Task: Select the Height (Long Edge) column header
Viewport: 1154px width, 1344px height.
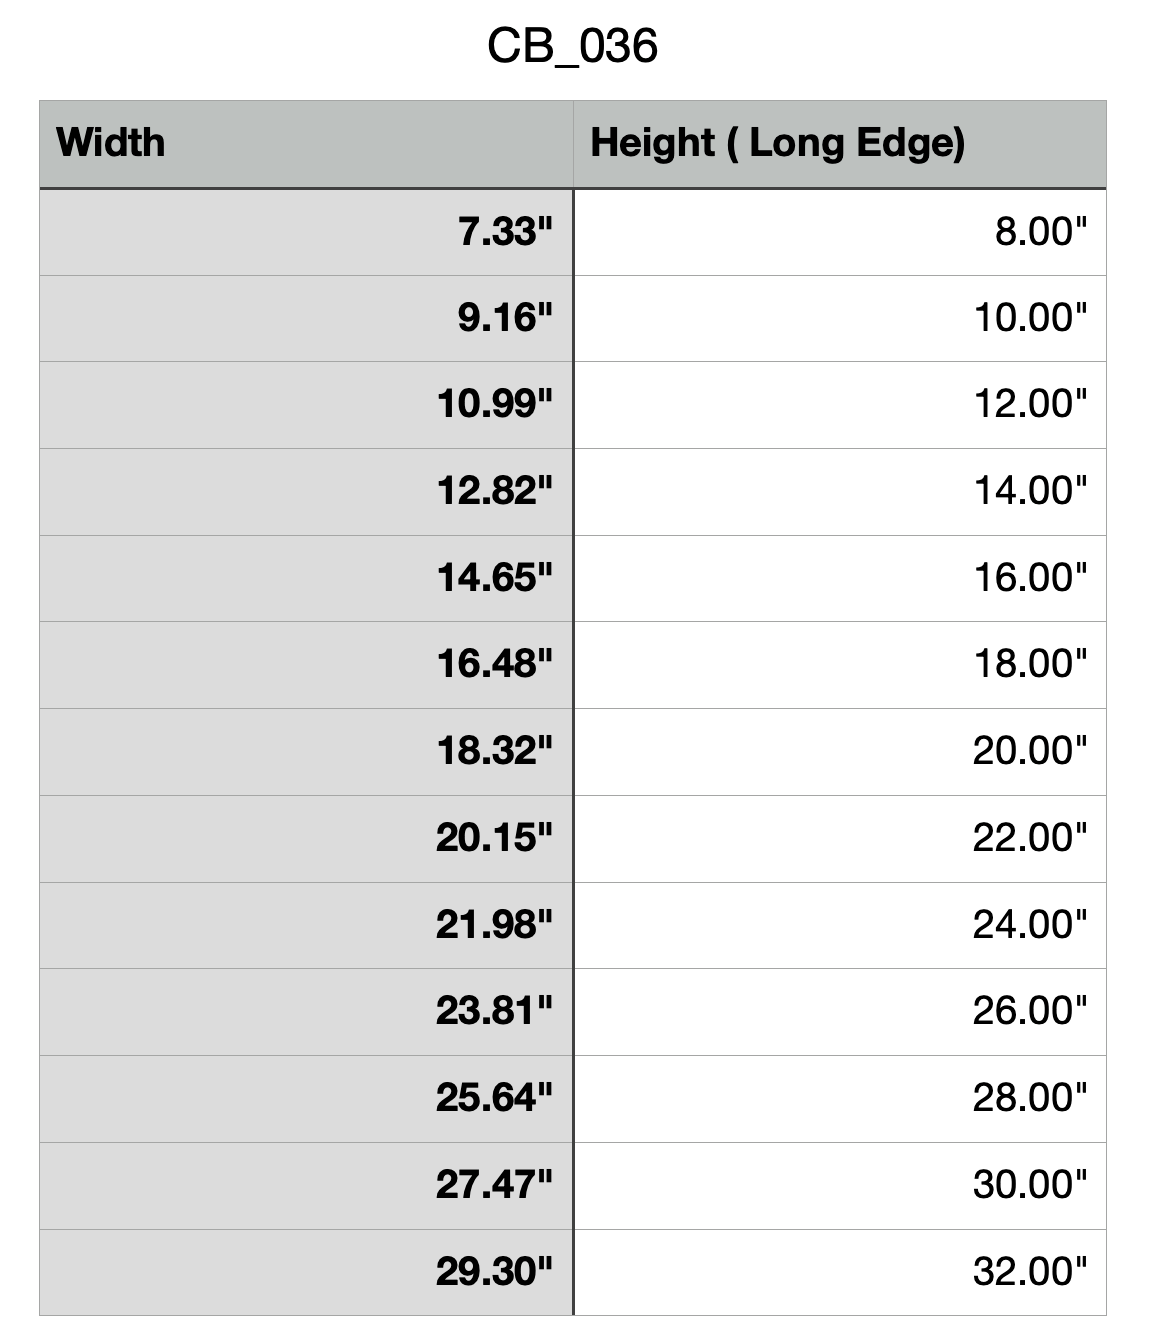Action: tap(777, 143)
